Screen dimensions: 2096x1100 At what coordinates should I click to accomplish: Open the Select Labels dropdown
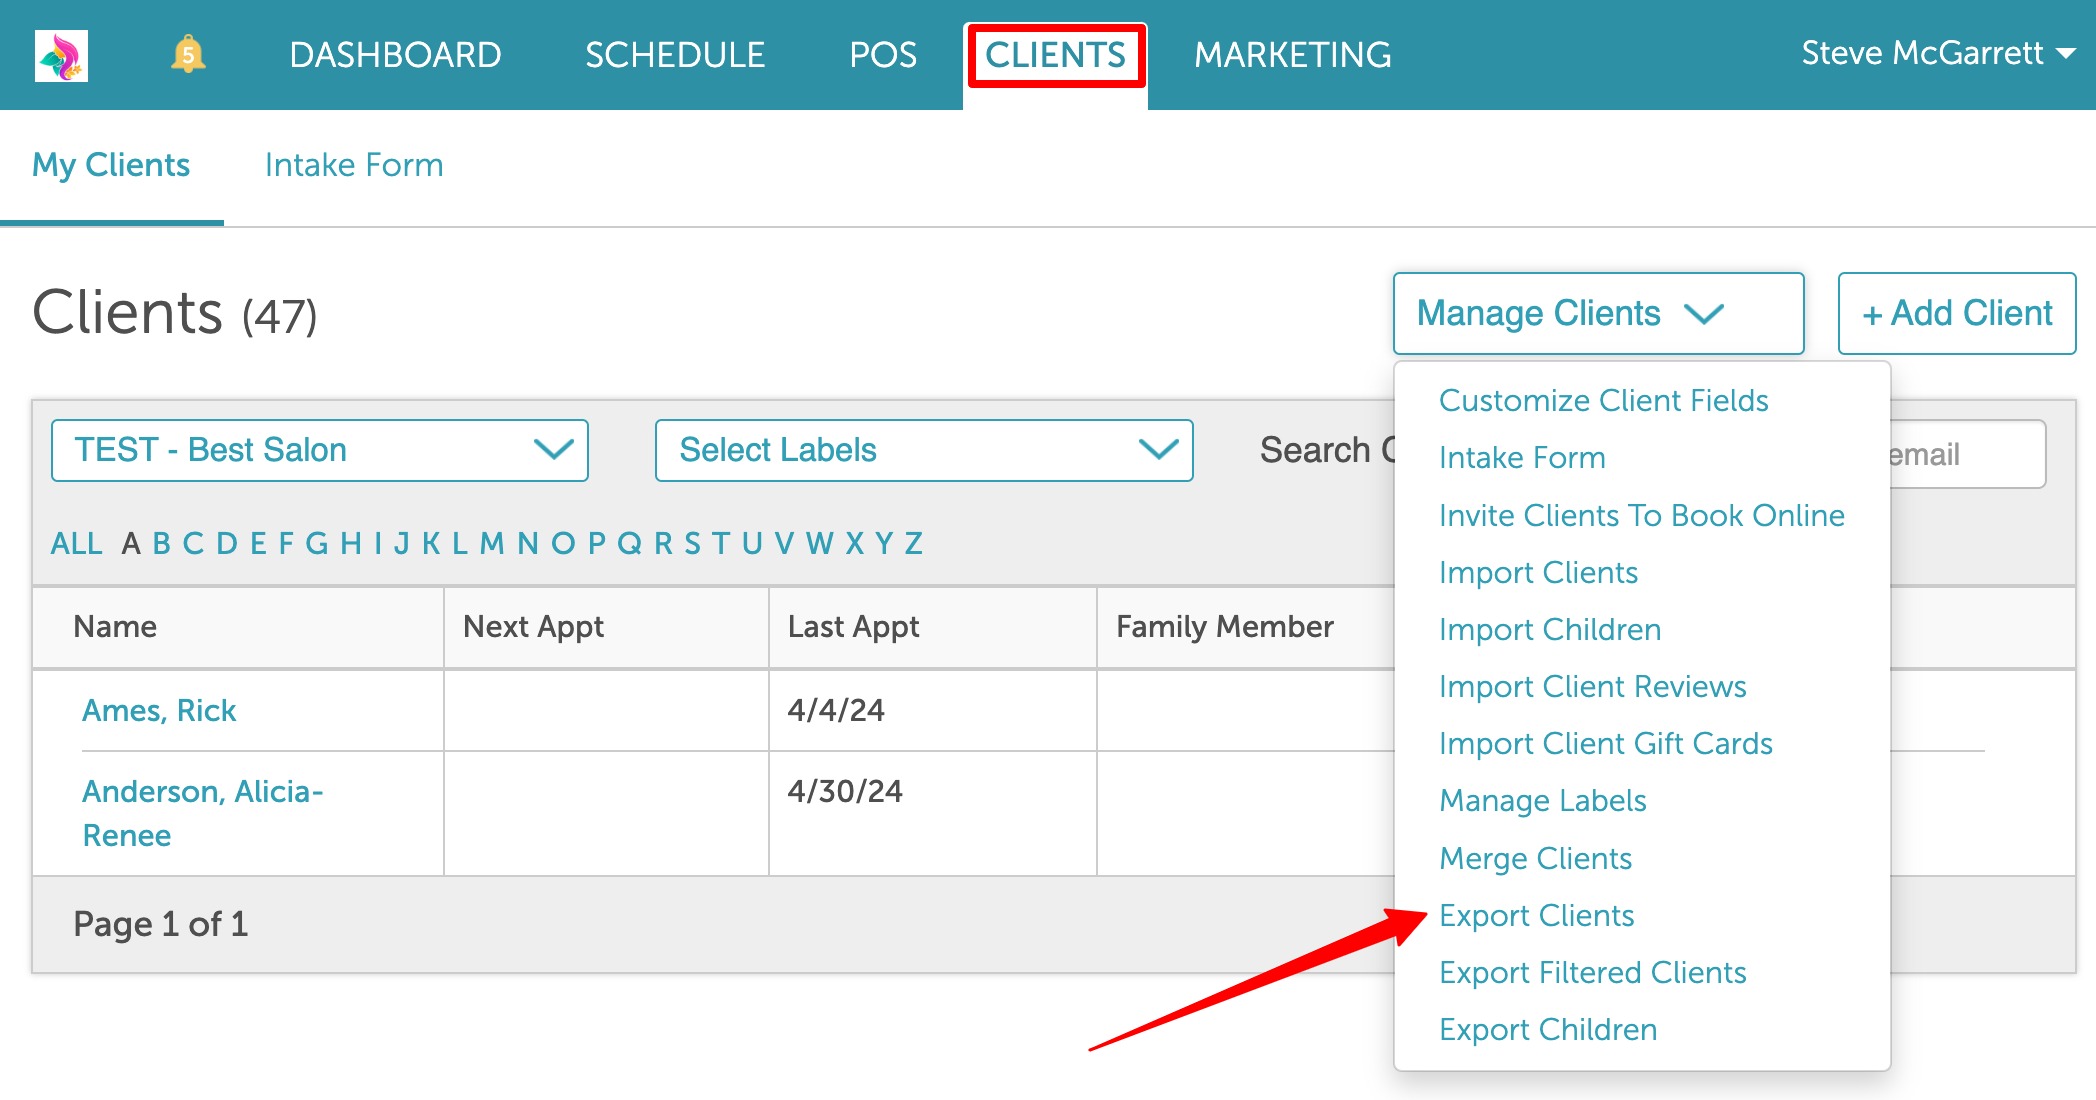click(923, 450)
